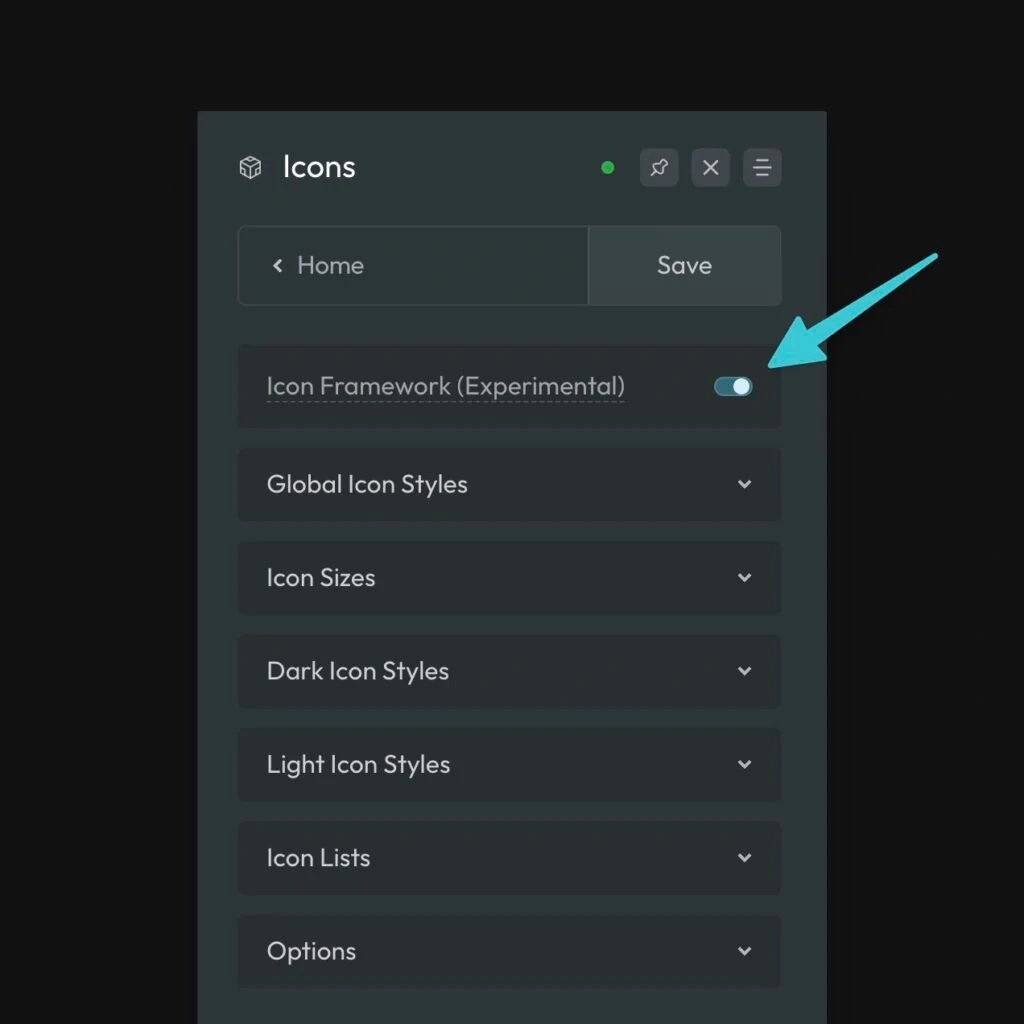
Task: Select the Options section label
Action: 311,951
